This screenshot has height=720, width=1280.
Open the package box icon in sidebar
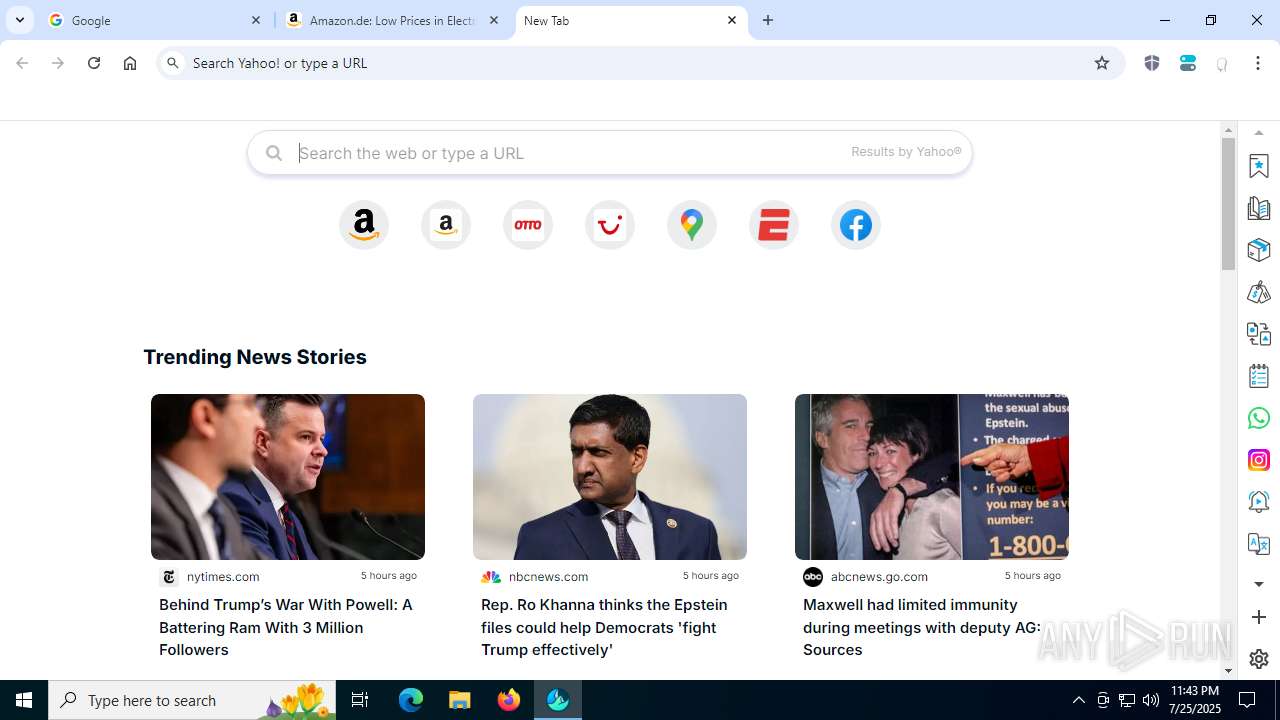(x=1259, y=250)
